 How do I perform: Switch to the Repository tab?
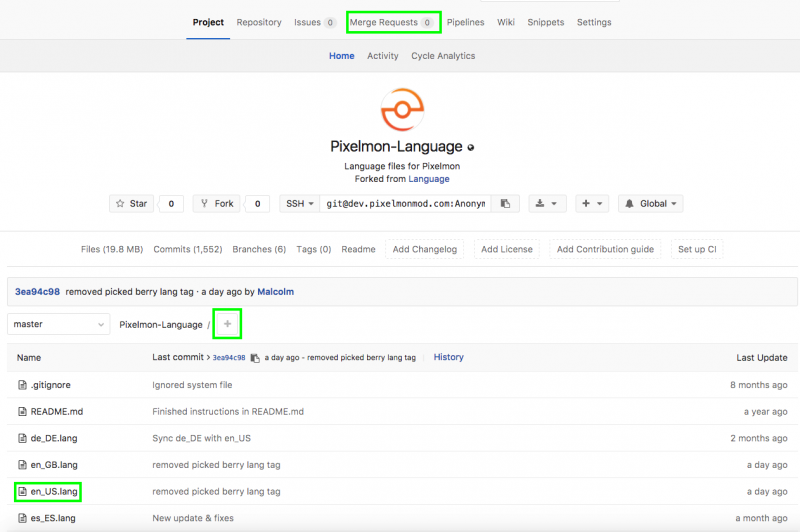tap(259, 22)
